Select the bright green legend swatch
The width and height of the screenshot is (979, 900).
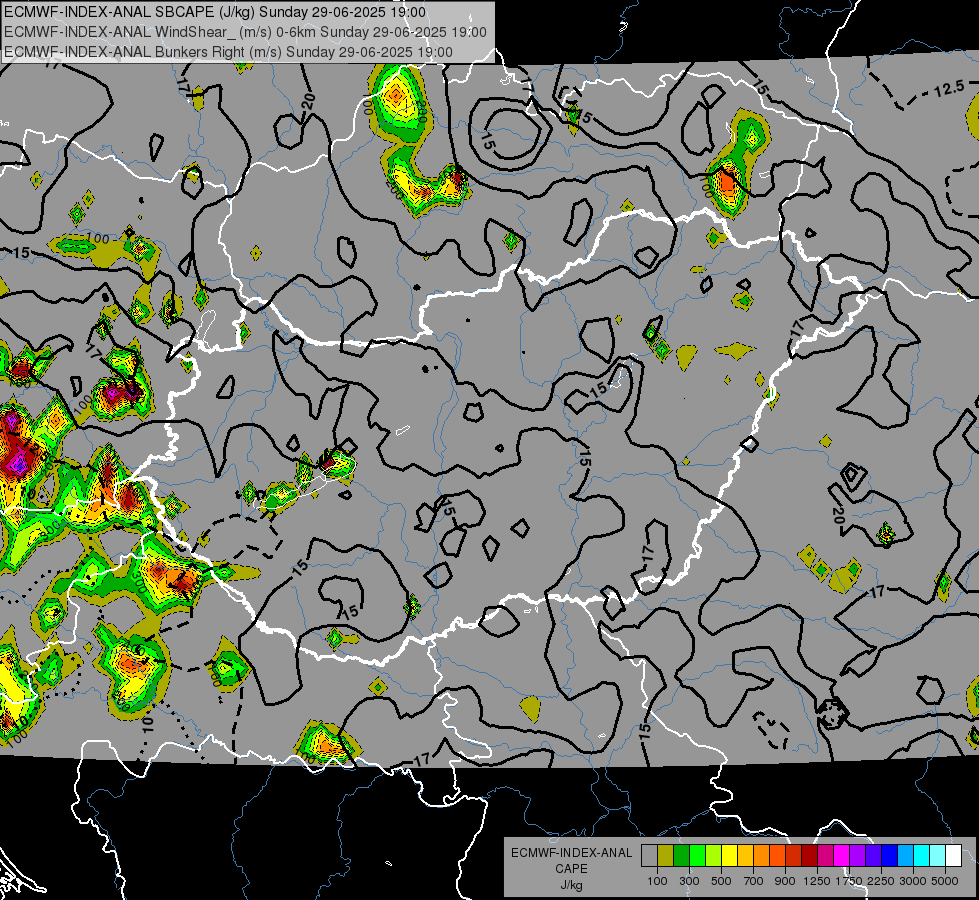click(x=697, y=856)
